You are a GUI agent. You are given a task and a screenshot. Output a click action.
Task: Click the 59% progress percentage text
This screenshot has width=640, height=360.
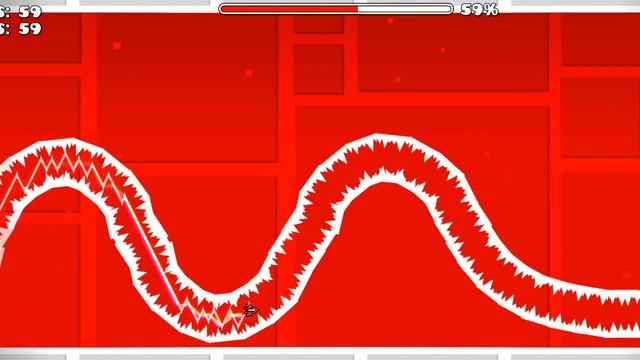click(x=479, y=9)
